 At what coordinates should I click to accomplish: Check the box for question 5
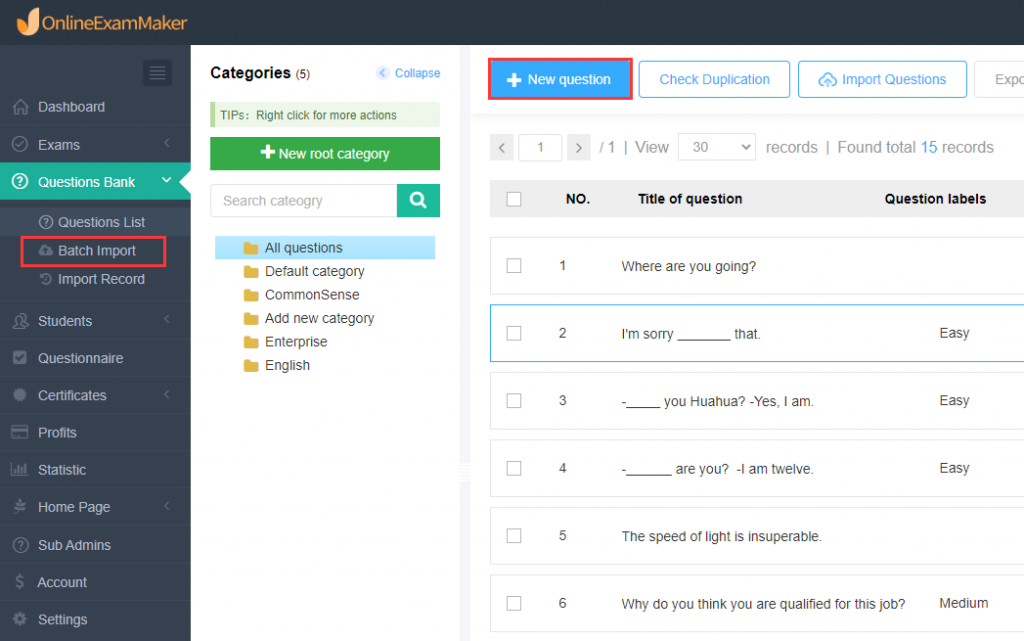[514, 535]
